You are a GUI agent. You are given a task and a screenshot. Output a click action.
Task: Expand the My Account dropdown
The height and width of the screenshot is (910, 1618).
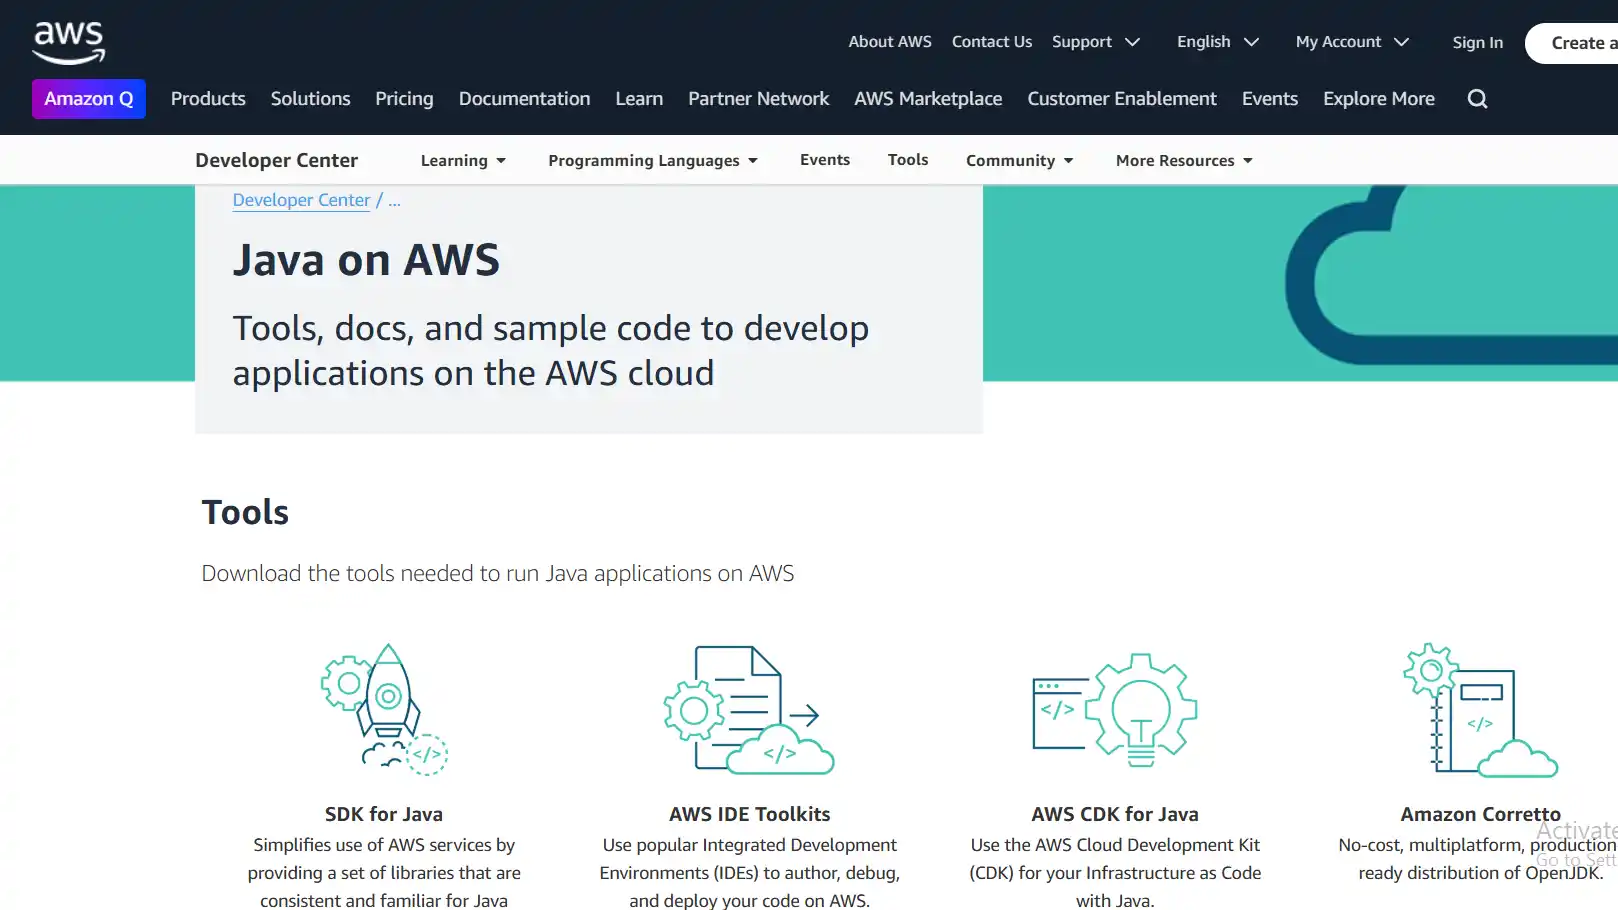[1351, 41]
